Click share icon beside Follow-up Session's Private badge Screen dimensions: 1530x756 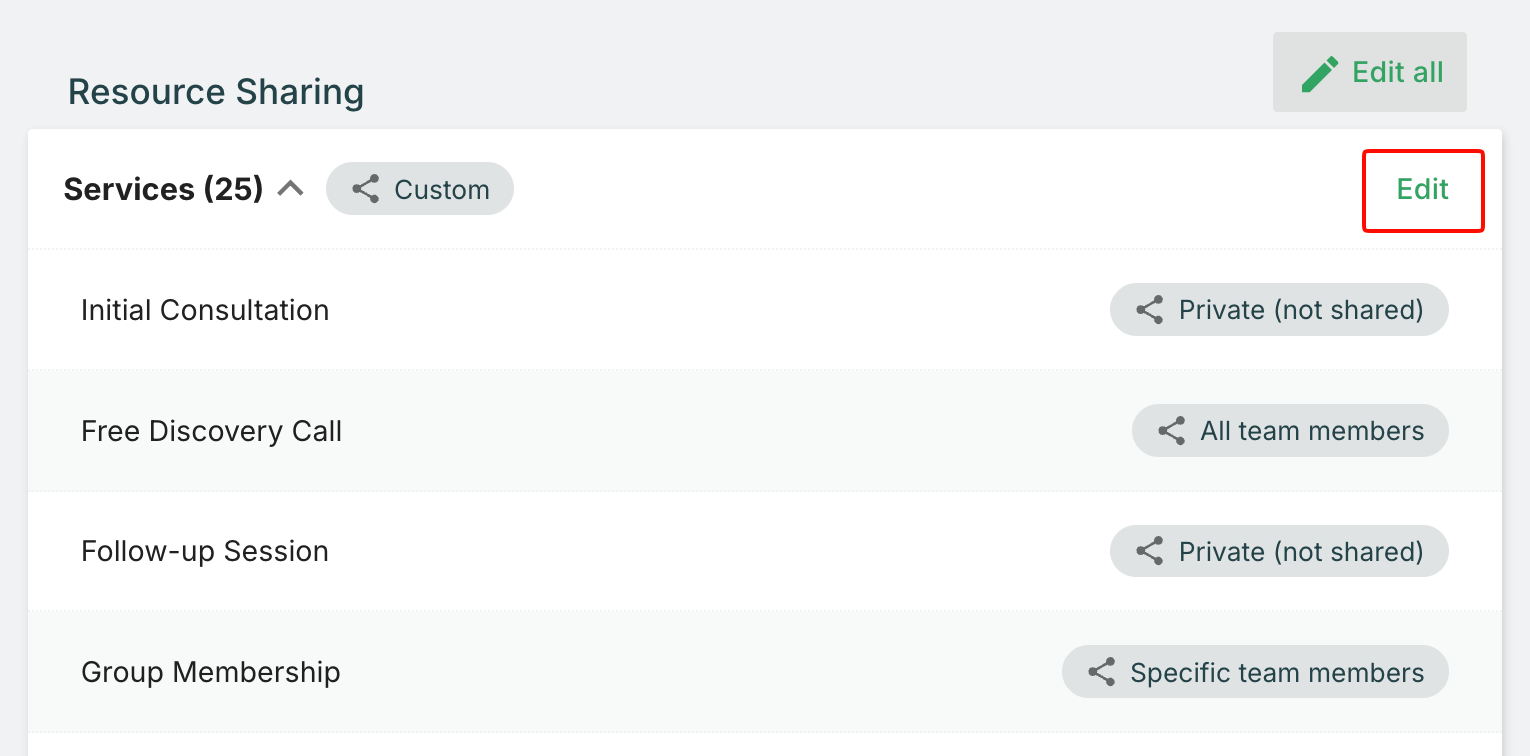(x=1150, y=551)
